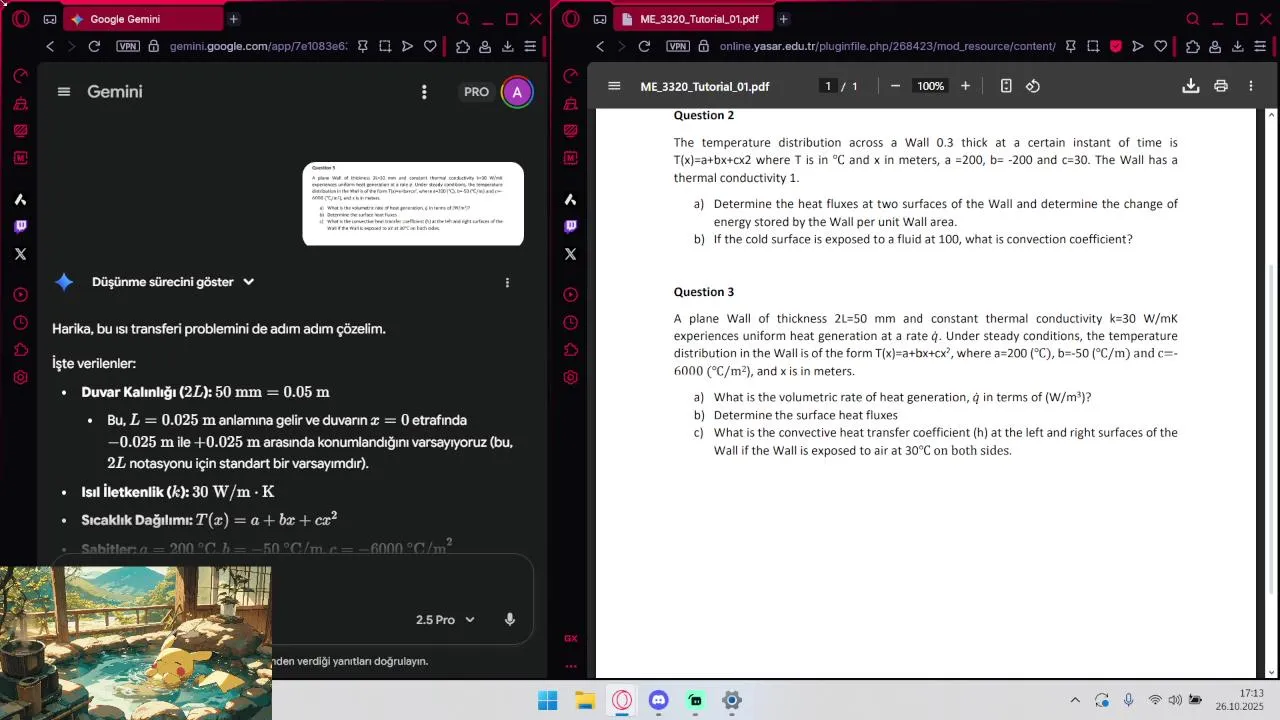Open Twitch in PDF window sidebar

(x=571, y=226)
